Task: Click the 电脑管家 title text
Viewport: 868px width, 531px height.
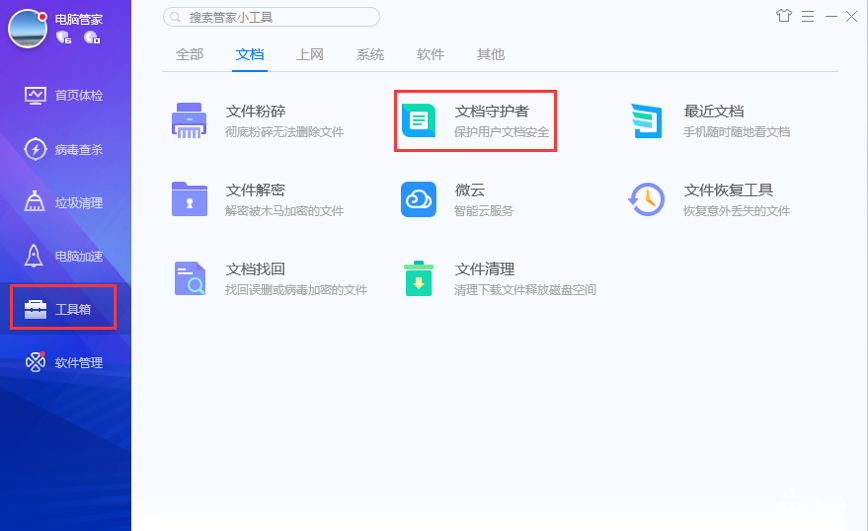Action: click(x=79, y=19)
